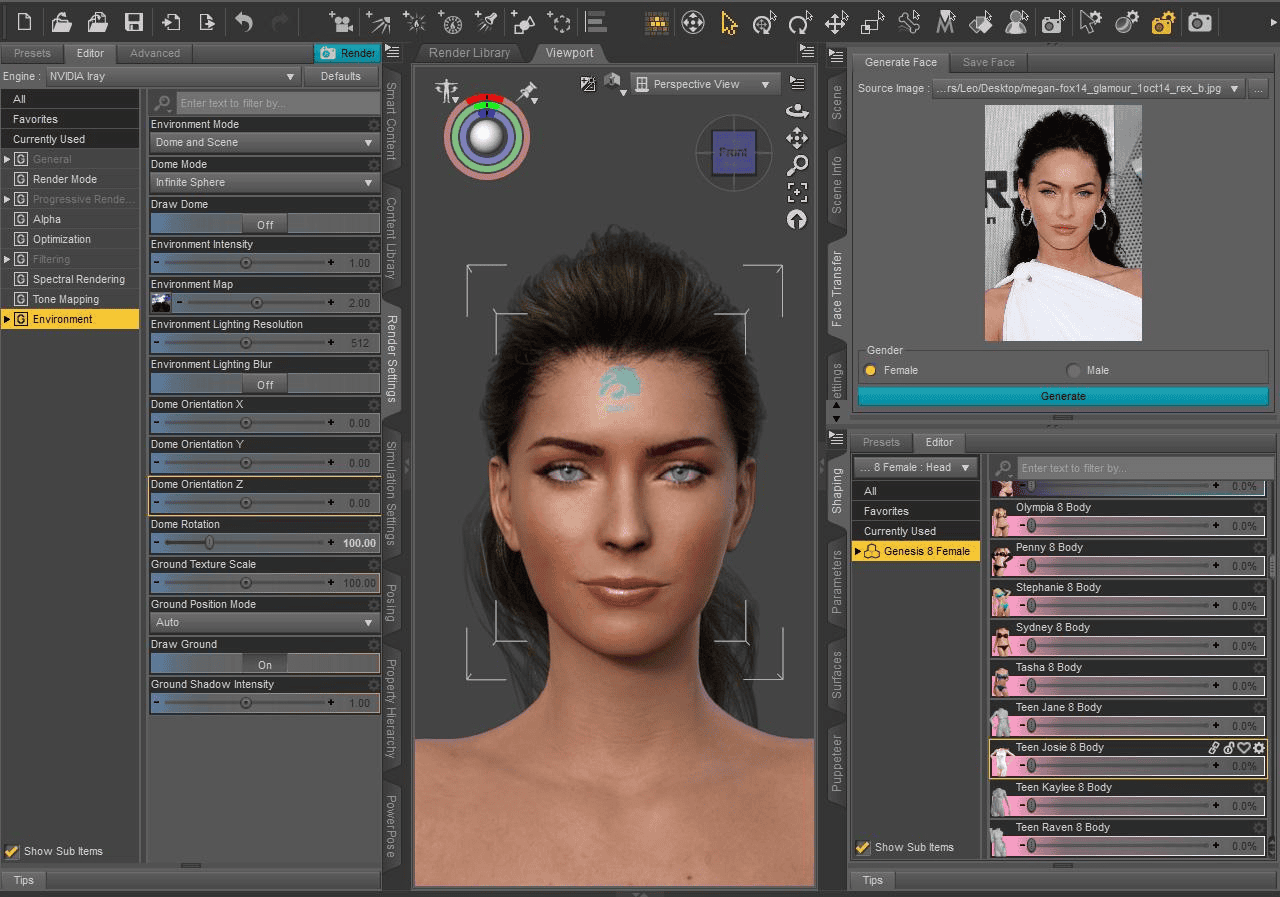This screenshot has width=1280, height=897.
Task: Open the Environment Mode dropdown
Action: coord(264,143)
